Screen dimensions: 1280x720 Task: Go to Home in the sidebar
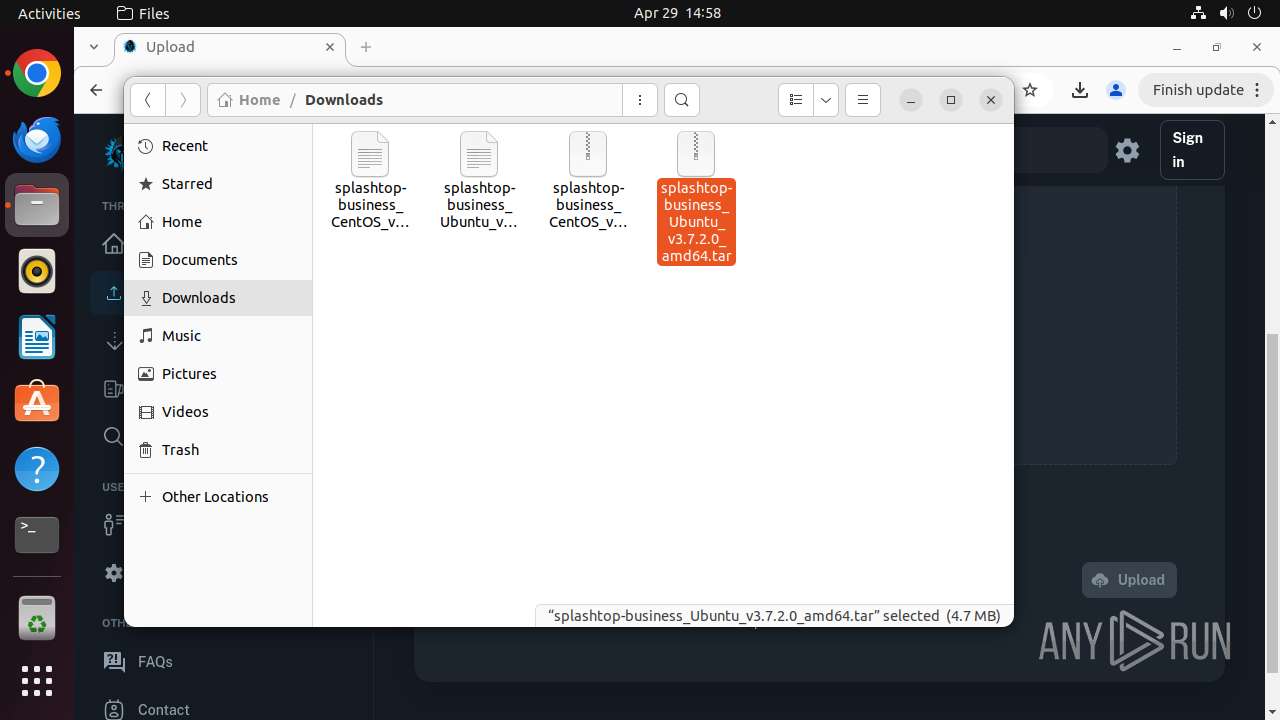(x=218, y=222)
